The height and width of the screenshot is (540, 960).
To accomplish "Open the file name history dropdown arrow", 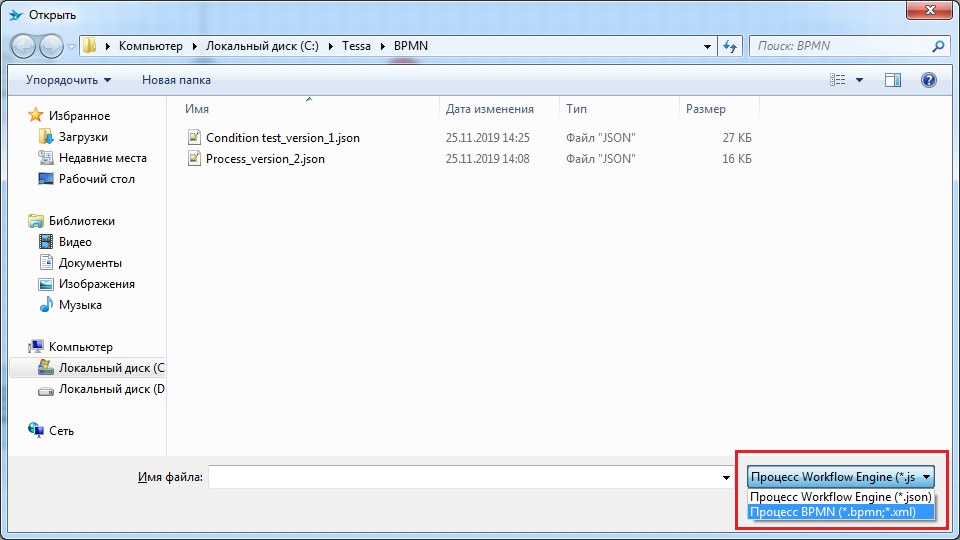I will coord(726,478).
